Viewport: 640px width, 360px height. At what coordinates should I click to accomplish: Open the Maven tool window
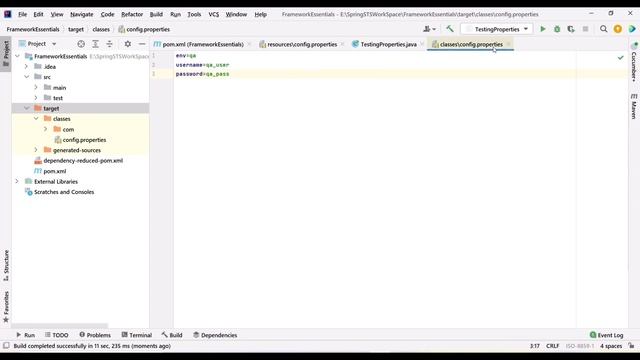(x=633, y=106)
